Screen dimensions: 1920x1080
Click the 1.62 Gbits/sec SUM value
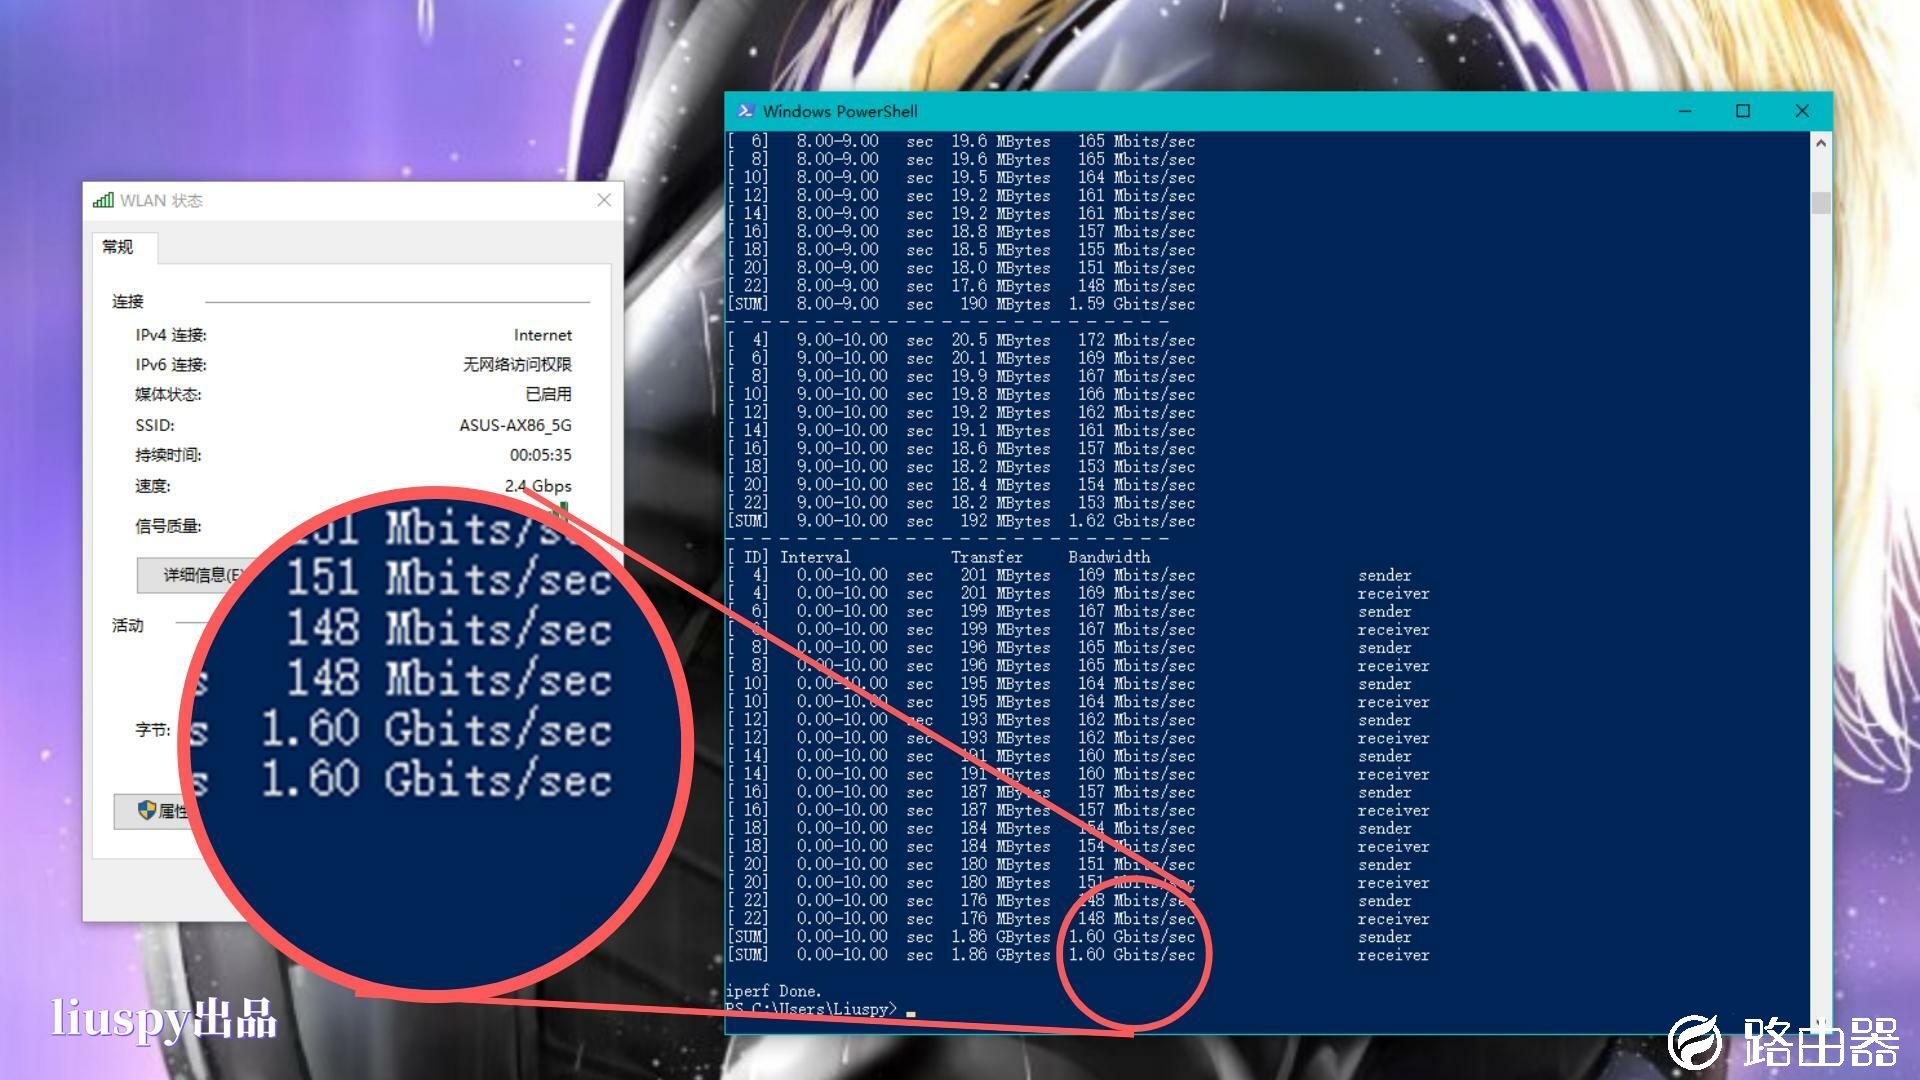(1132, 521)
